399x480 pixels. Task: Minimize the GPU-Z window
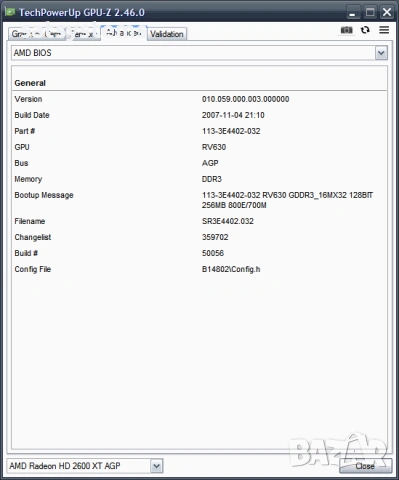tap(352, 13)
